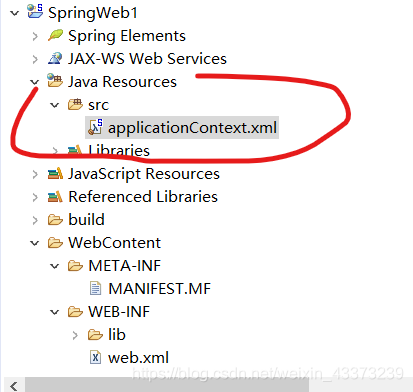Collapse the WebContent folder node
Screen dimensions: 413x392
coord(34,243)
